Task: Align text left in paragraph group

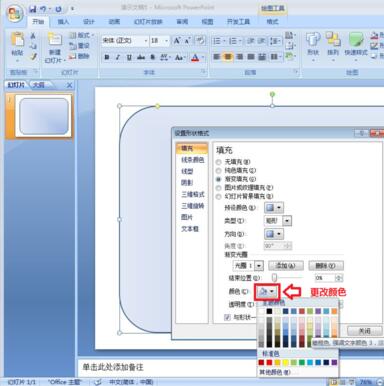Action: [x=216, y=57]
